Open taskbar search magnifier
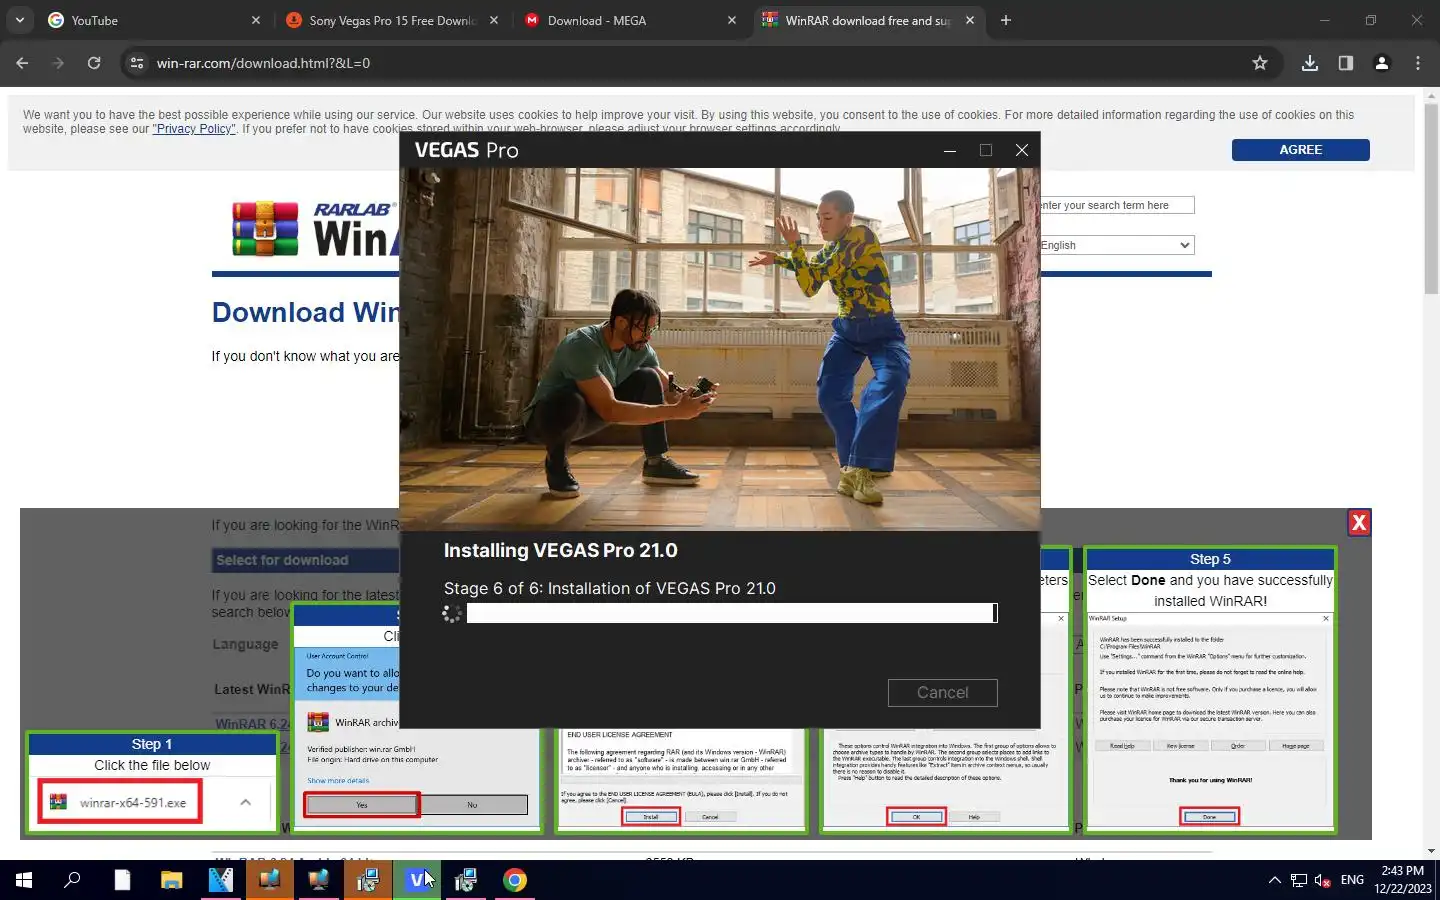 point(72,880)
